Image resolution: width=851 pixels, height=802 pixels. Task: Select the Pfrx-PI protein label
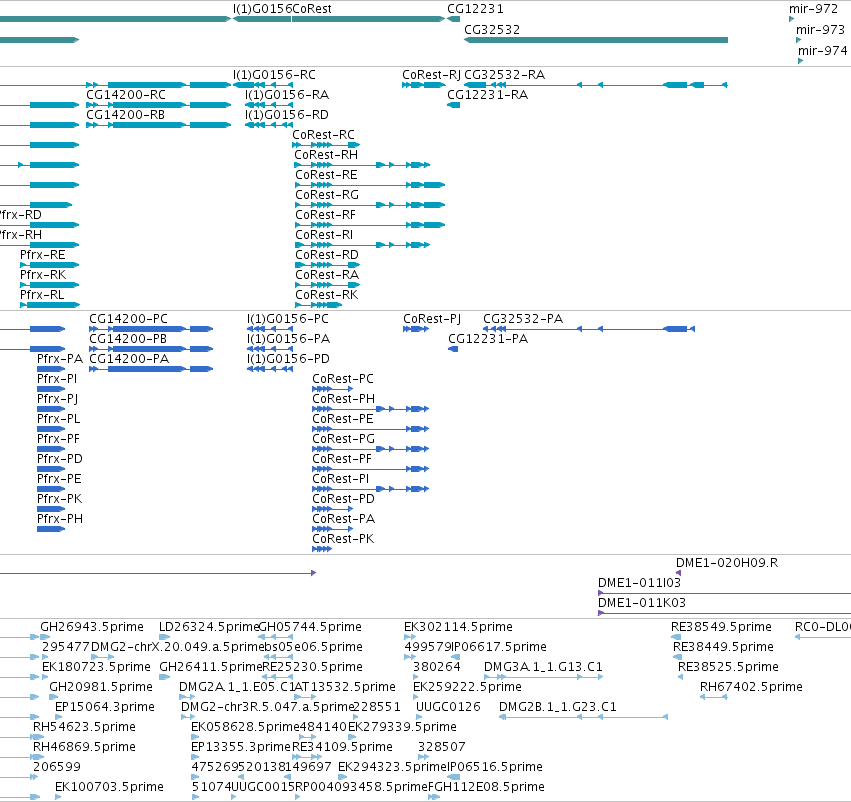57,379
